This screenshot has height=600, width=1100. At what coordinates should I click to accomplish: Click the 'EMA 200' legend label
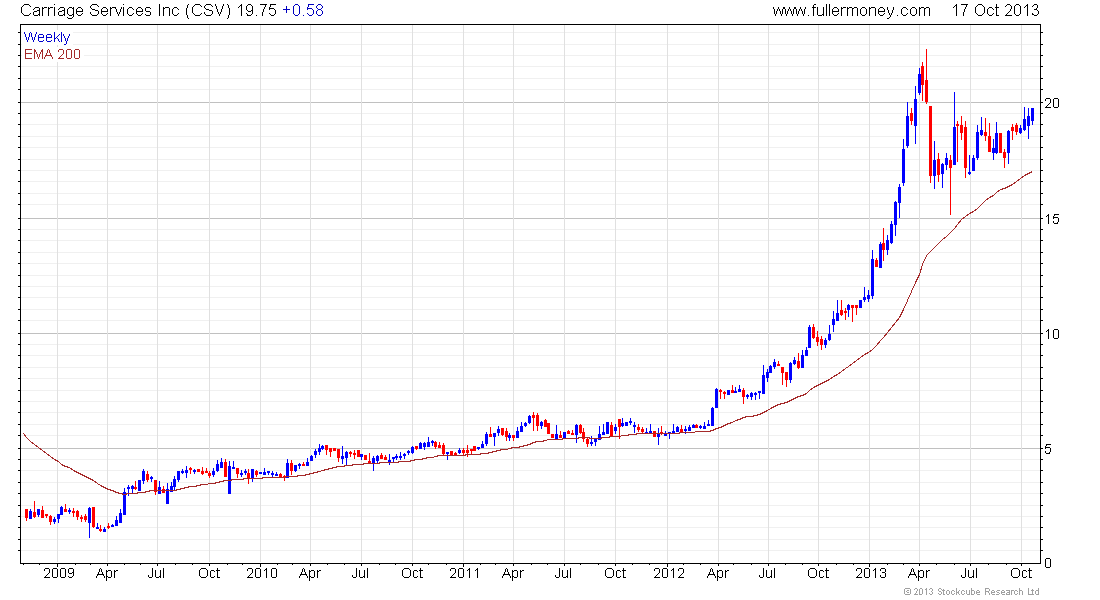click(52, 55)
